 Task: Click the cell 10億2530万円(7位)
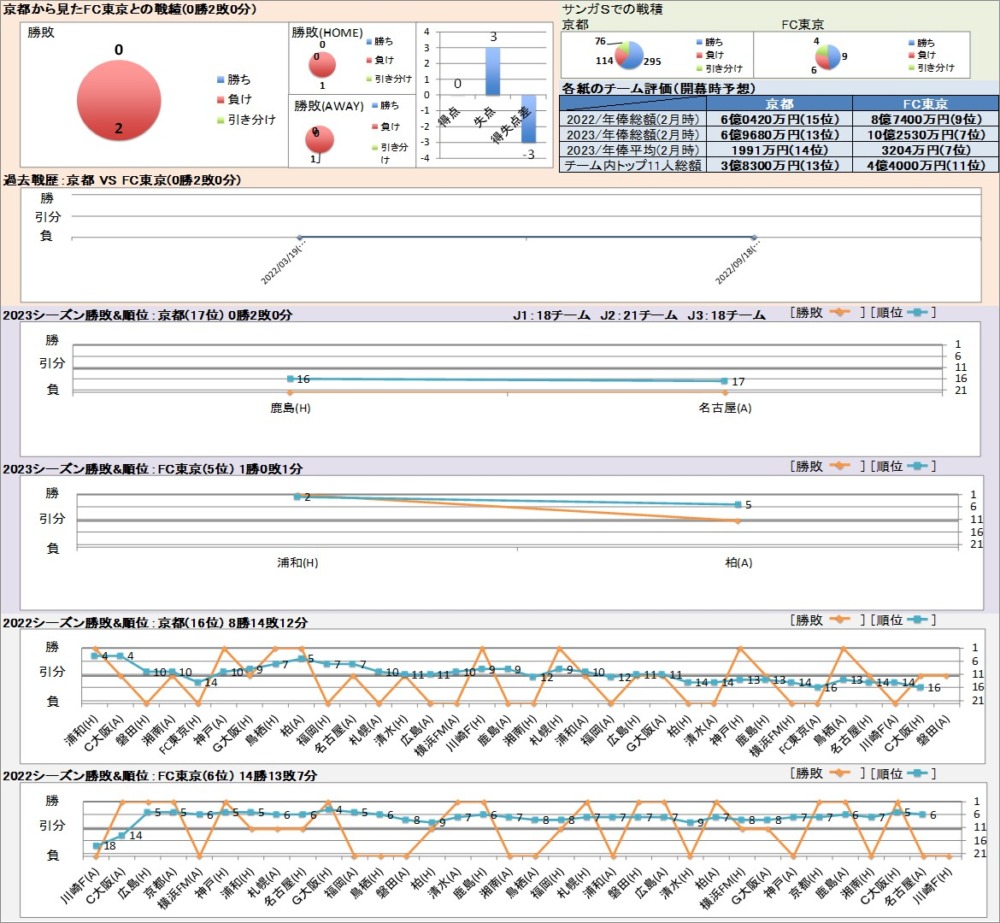coord(925,135)
